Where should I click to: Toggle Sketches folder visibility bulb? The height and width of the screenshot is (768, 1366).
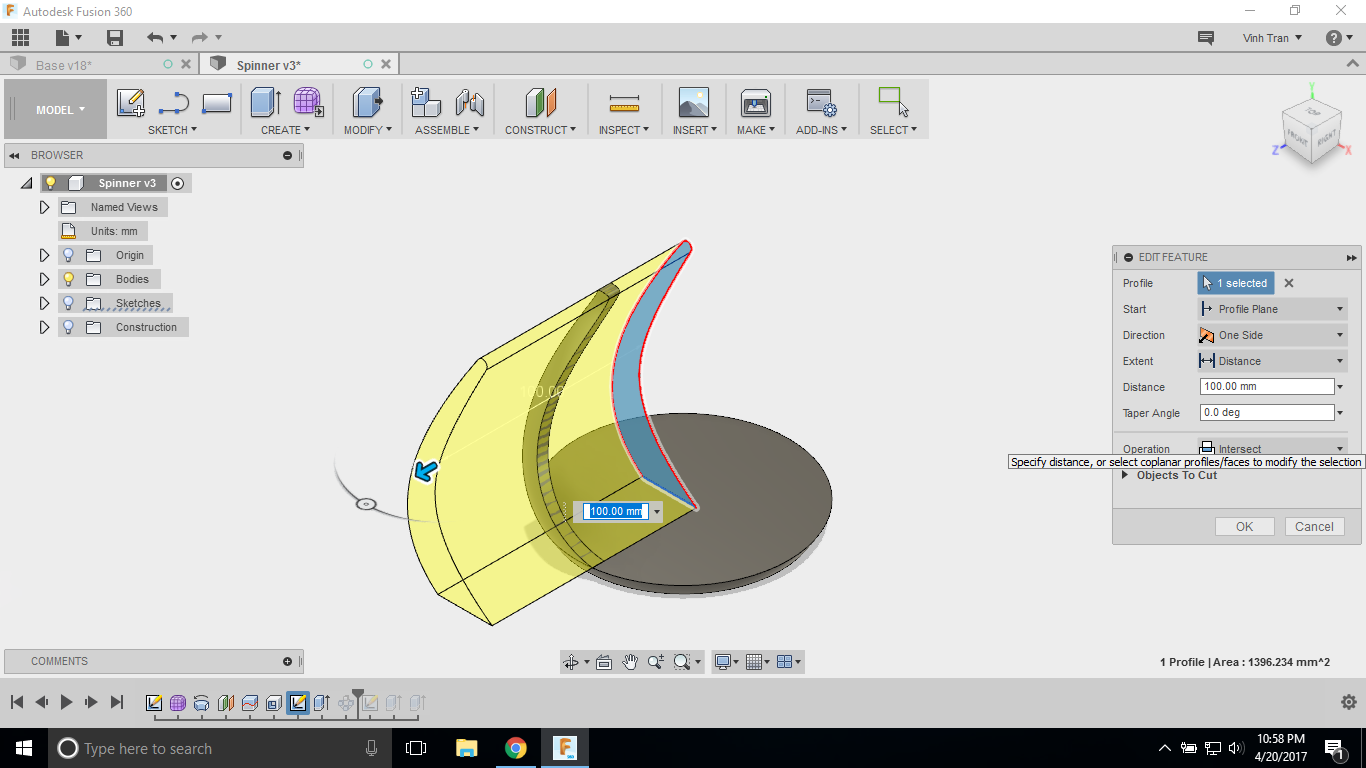(x=69, y=303)
